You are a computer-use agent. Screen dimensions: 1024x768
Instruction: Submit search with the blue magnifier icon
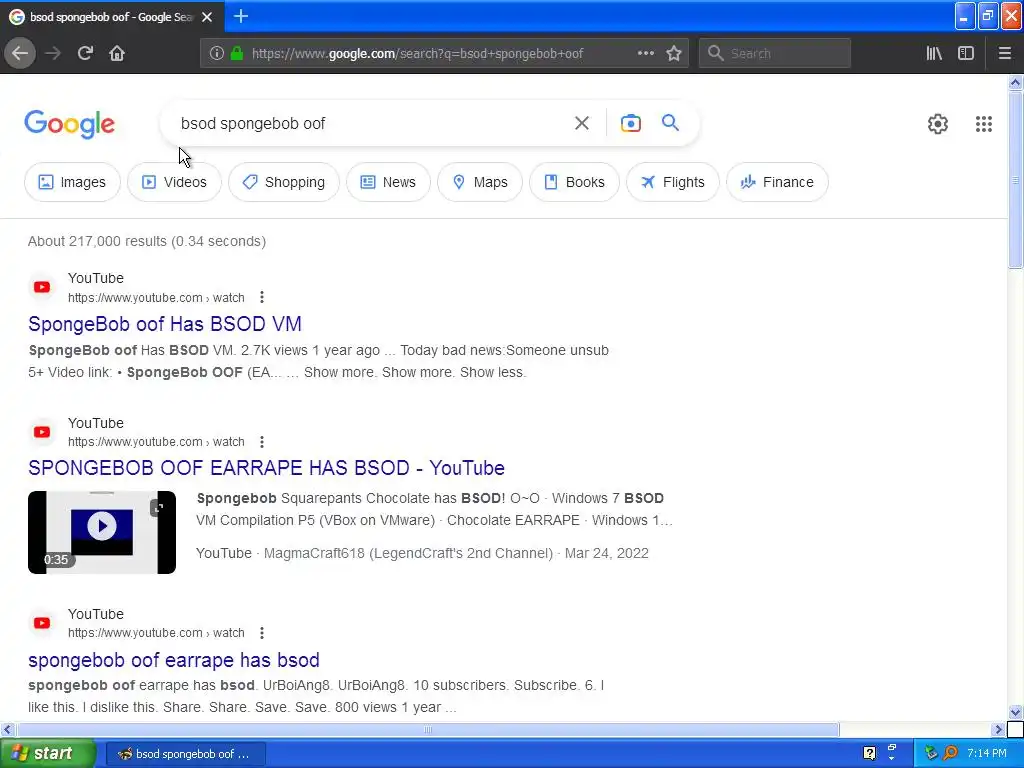(670, 123)
